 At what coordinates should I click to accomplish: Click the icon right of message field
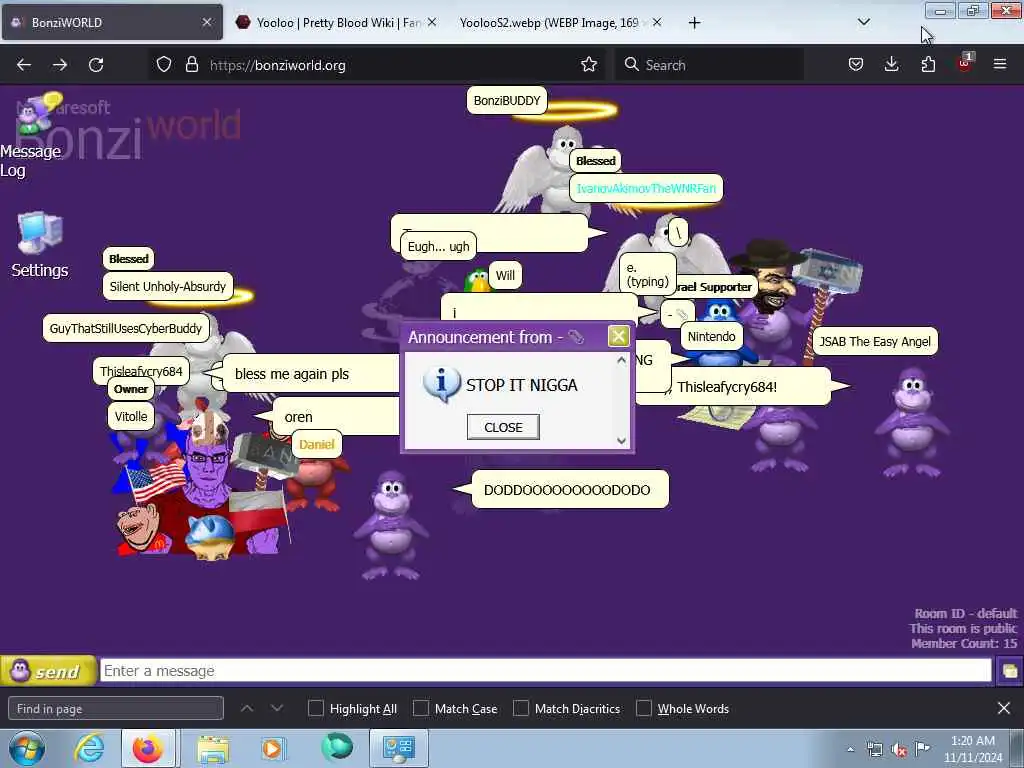coord(1009,671)
